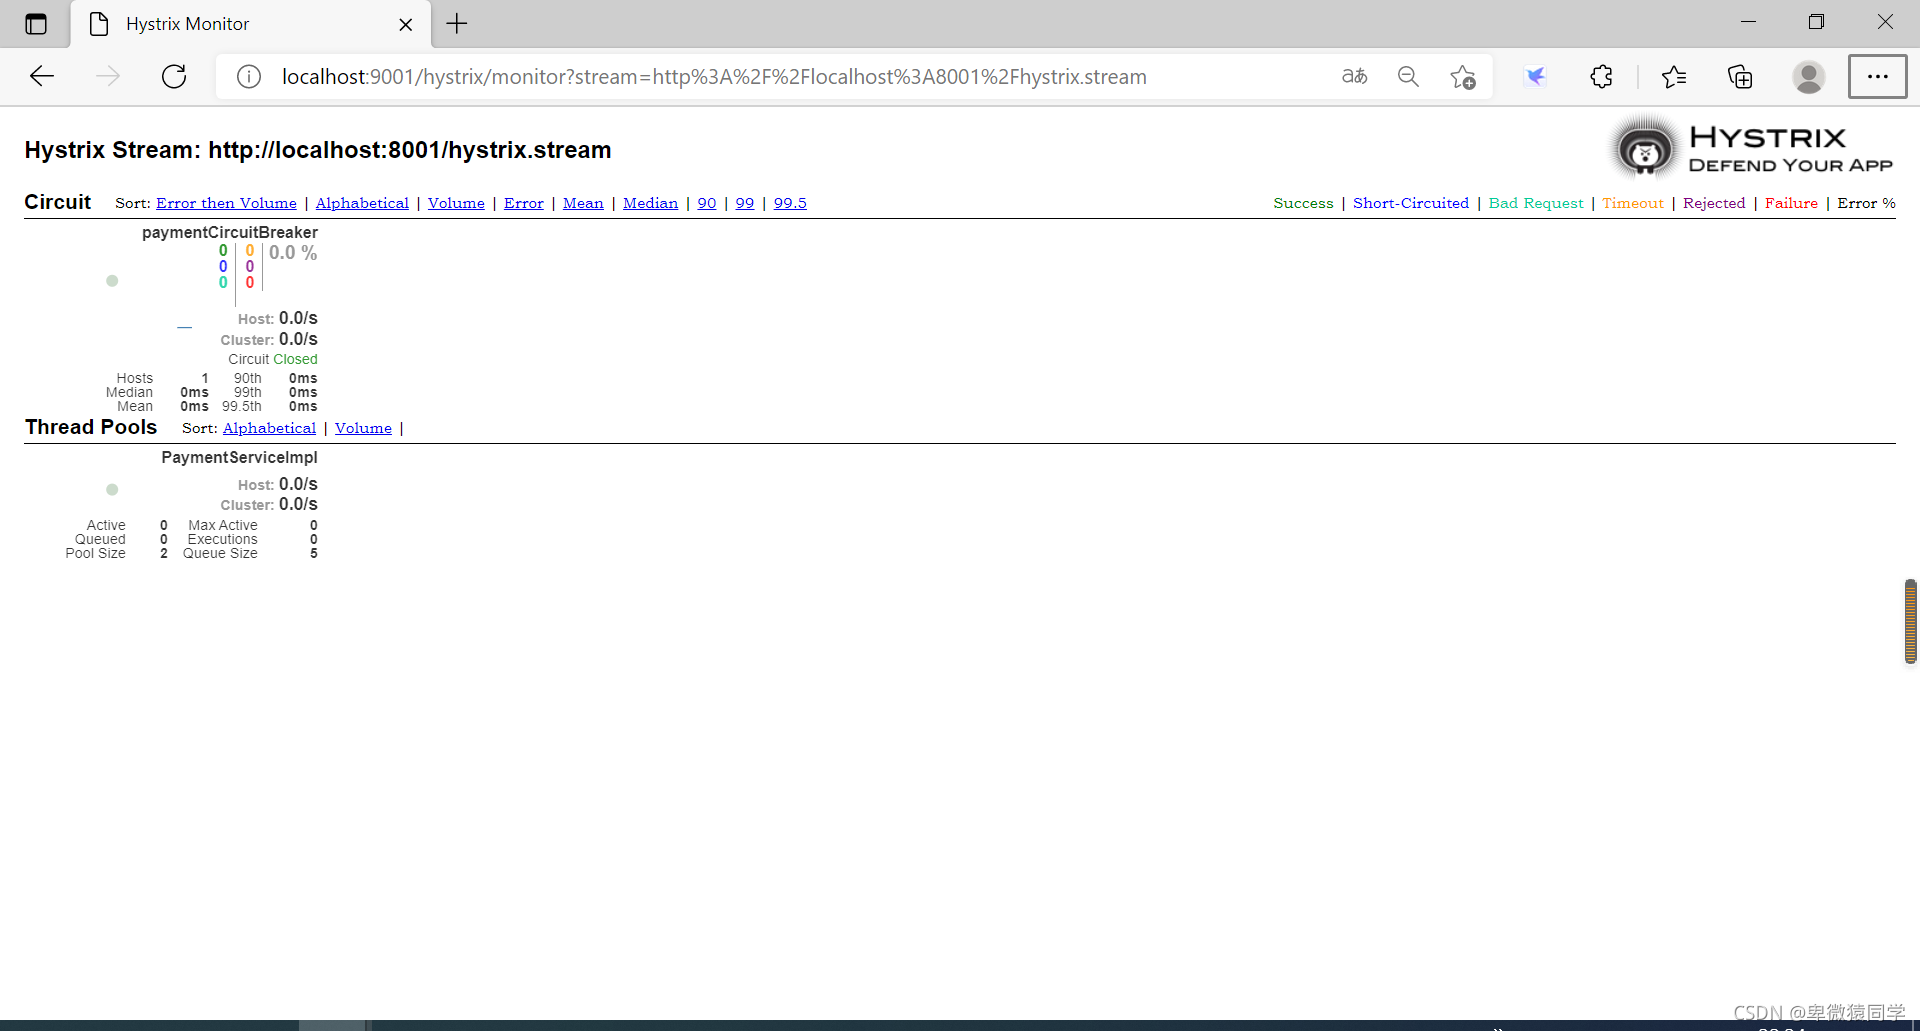Go back to previous page
Screen dimensions: 1920x1031
point(42,76)
